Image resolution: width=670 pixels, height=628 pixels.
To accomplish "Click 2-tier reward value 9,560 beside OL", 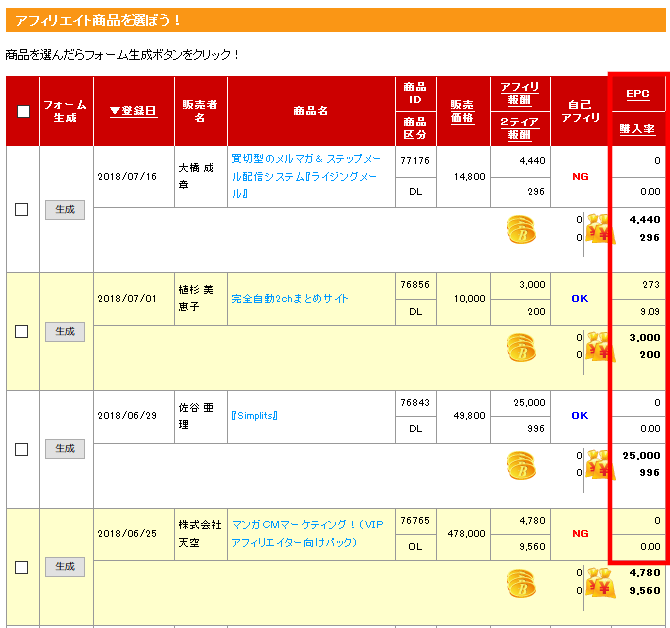I will 532,546.
